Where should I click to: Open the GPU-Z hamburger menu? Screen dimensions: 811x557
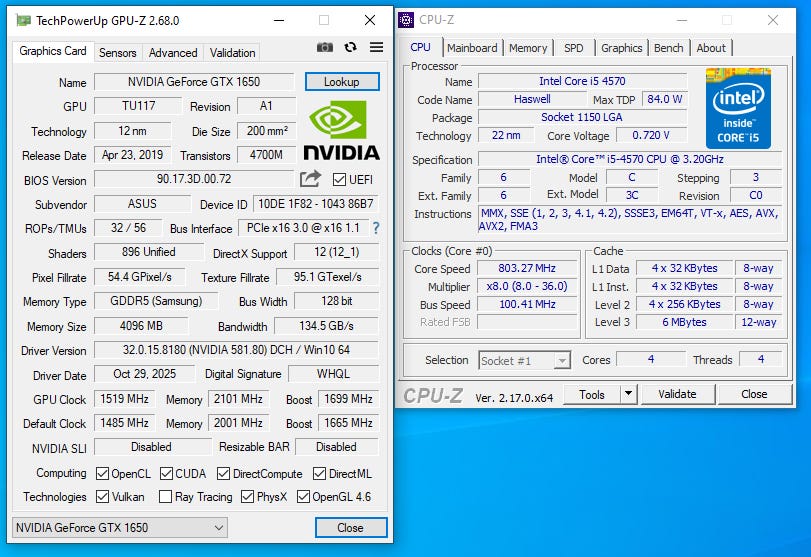377,47
